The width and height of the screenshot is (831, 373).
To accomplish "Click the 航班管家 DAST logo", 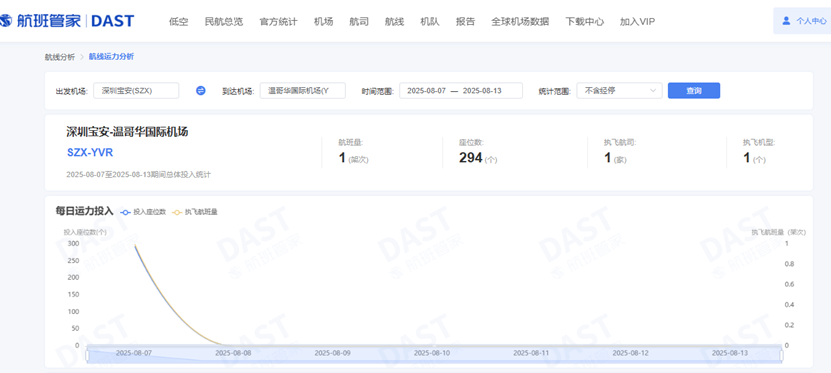I will click(x=67, y=21).
